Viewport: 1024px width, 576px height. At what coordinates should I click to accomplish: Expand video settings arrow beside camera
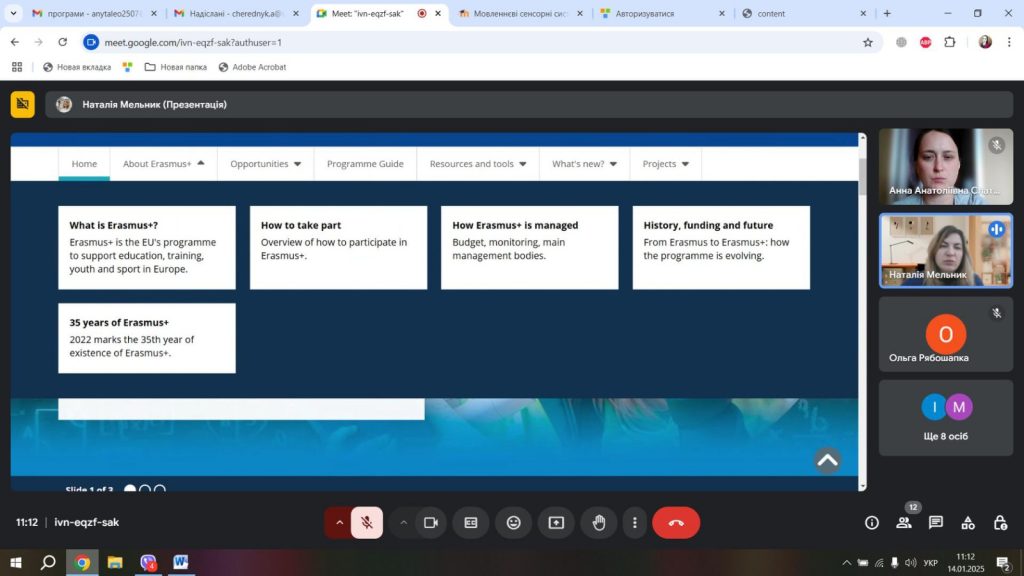click(x=404, y=522)
